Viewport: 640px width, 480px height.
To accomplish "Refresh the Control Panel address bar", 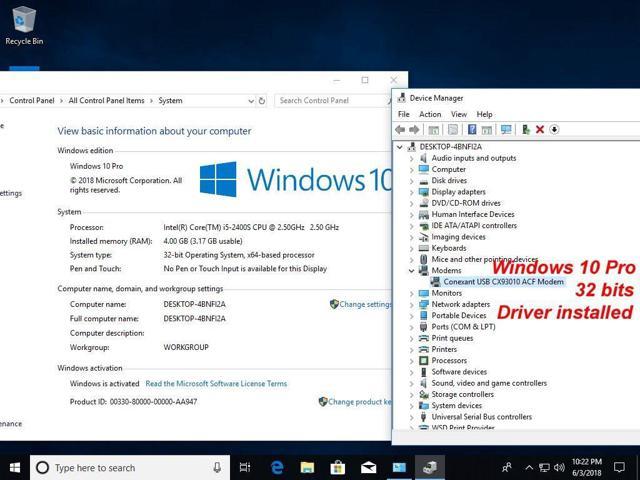I will click(262, 101).
